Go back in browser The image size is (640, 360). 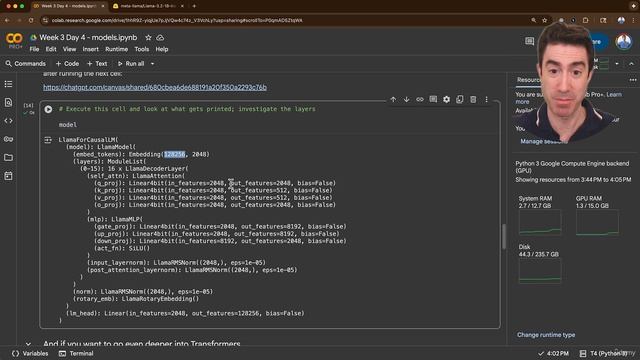(7, 20)
